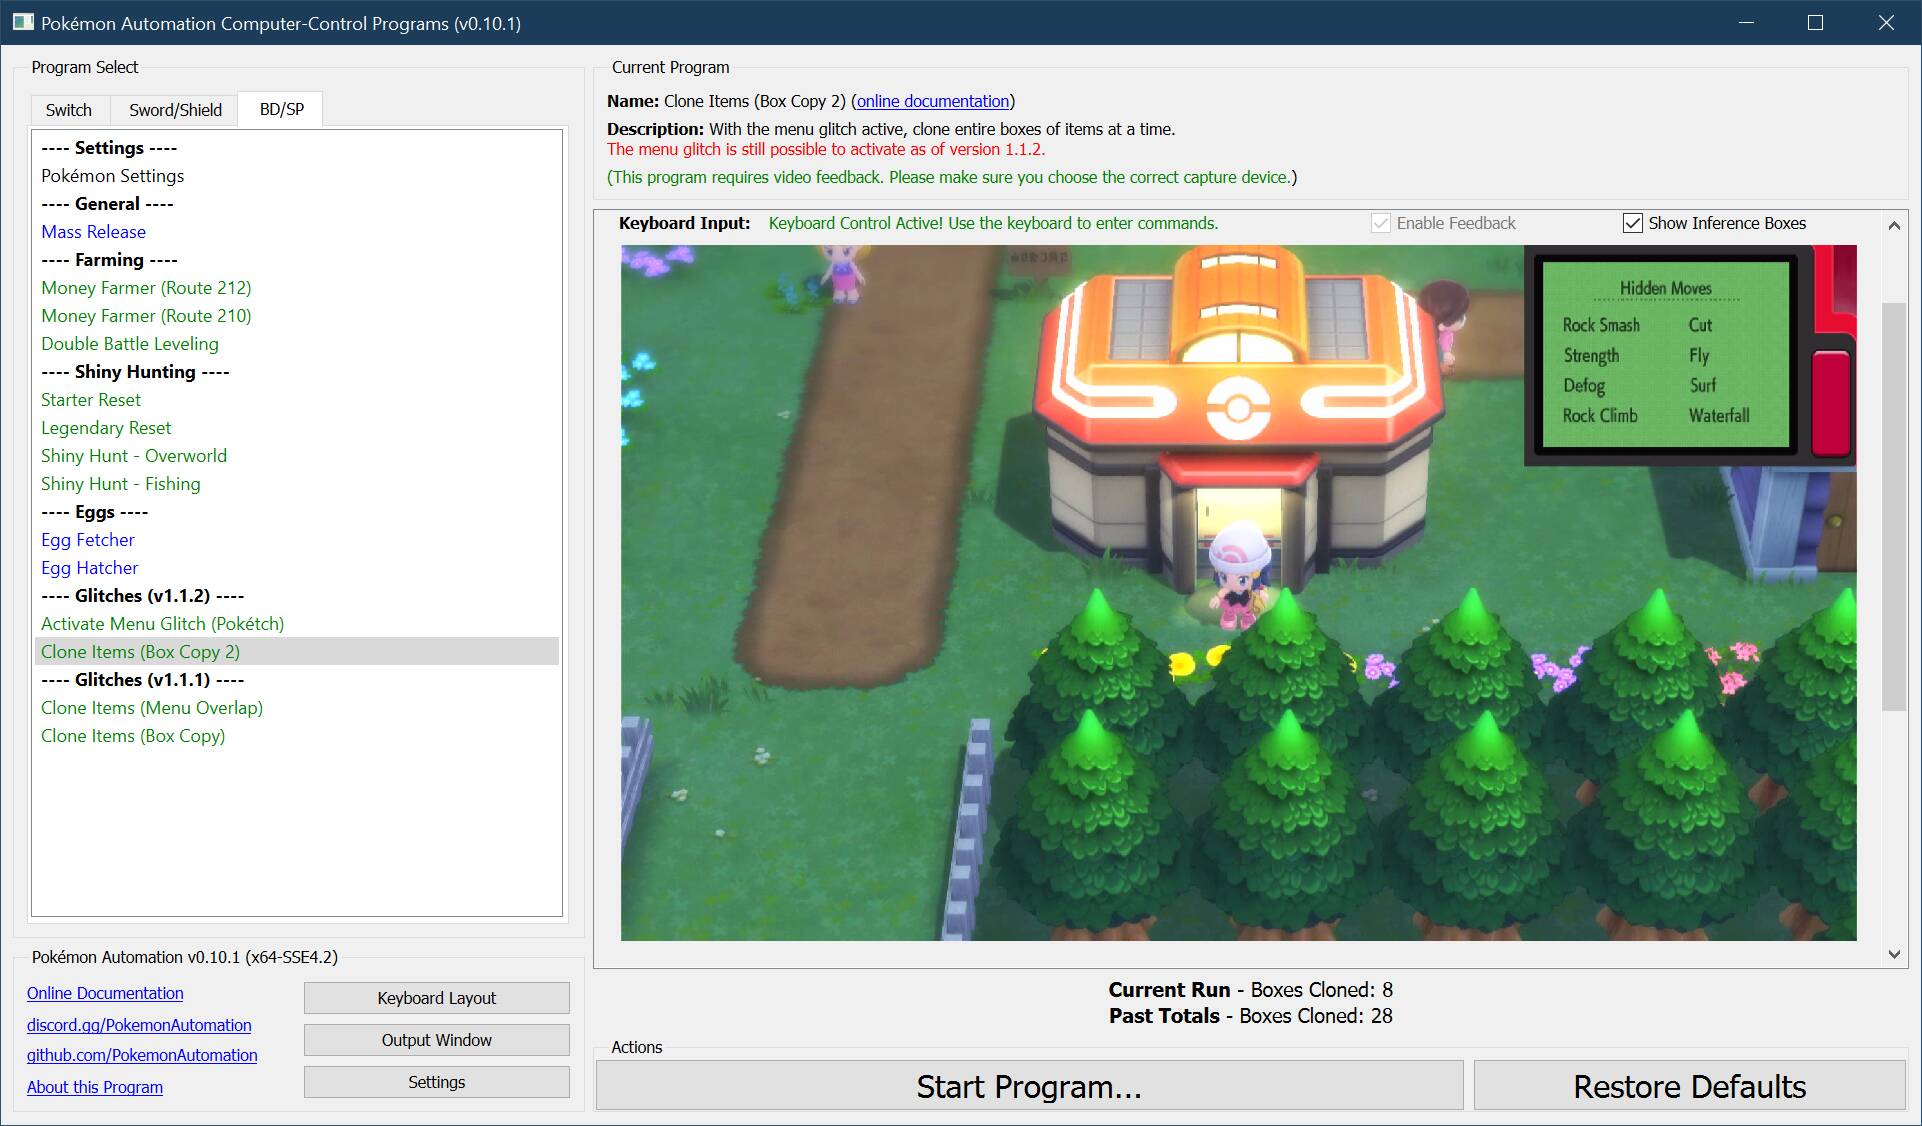1922x1126 pixels.
Task: Visit the github.com/PokemonAutomation link
Action: click(x=142, y=1055)
